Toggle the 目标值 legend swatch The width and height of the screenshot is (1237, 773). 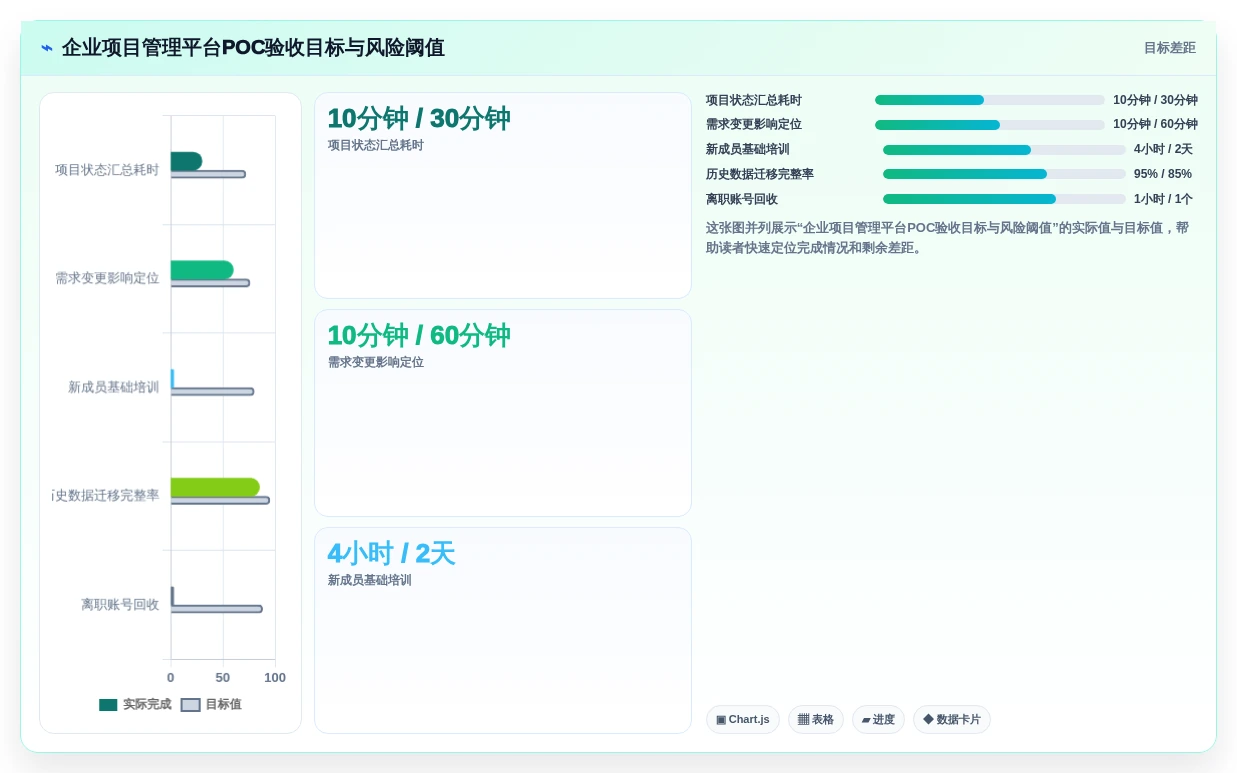[190, 705]
